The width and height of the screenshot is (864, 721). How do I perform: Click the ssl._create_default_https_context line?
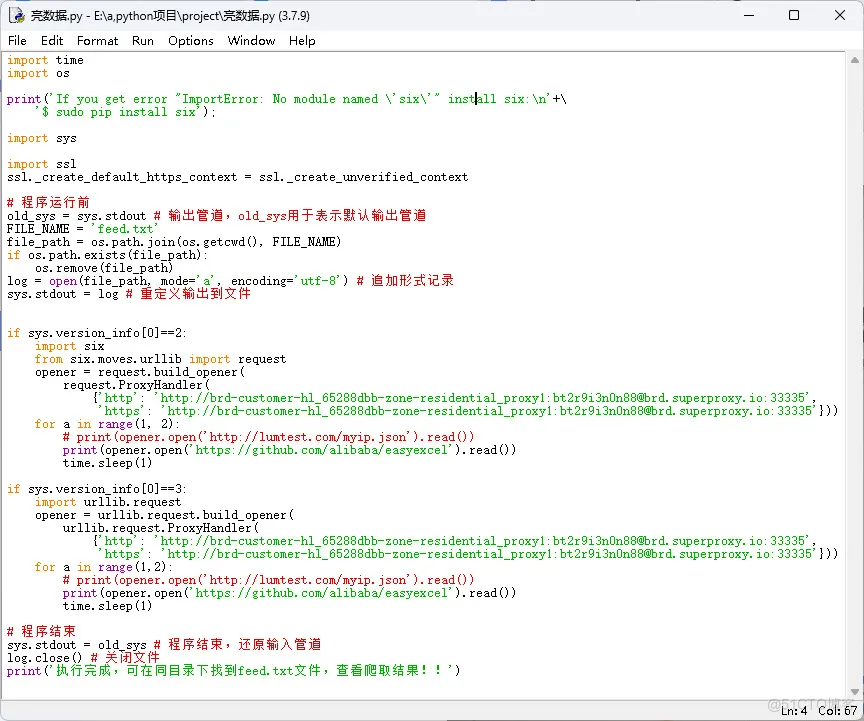coord(237,177)
